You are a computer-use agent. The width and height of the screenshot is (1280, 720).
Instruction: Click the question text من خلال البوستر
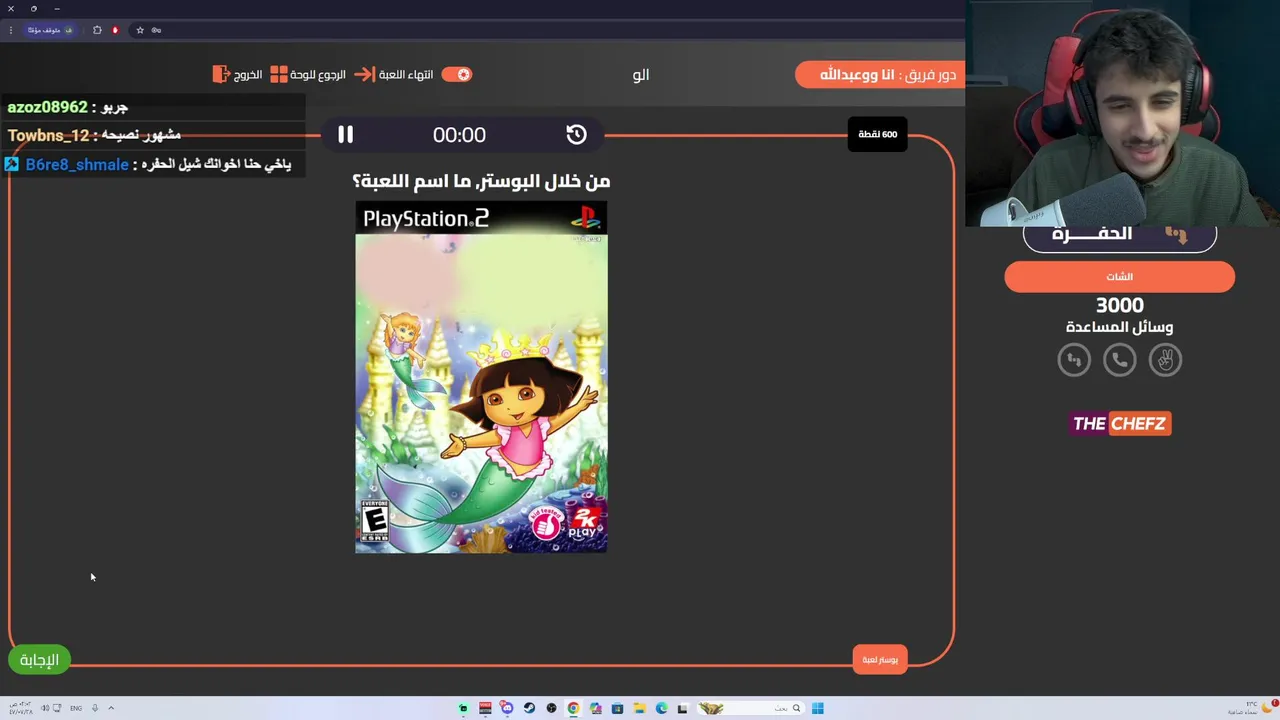pos(481,181)
